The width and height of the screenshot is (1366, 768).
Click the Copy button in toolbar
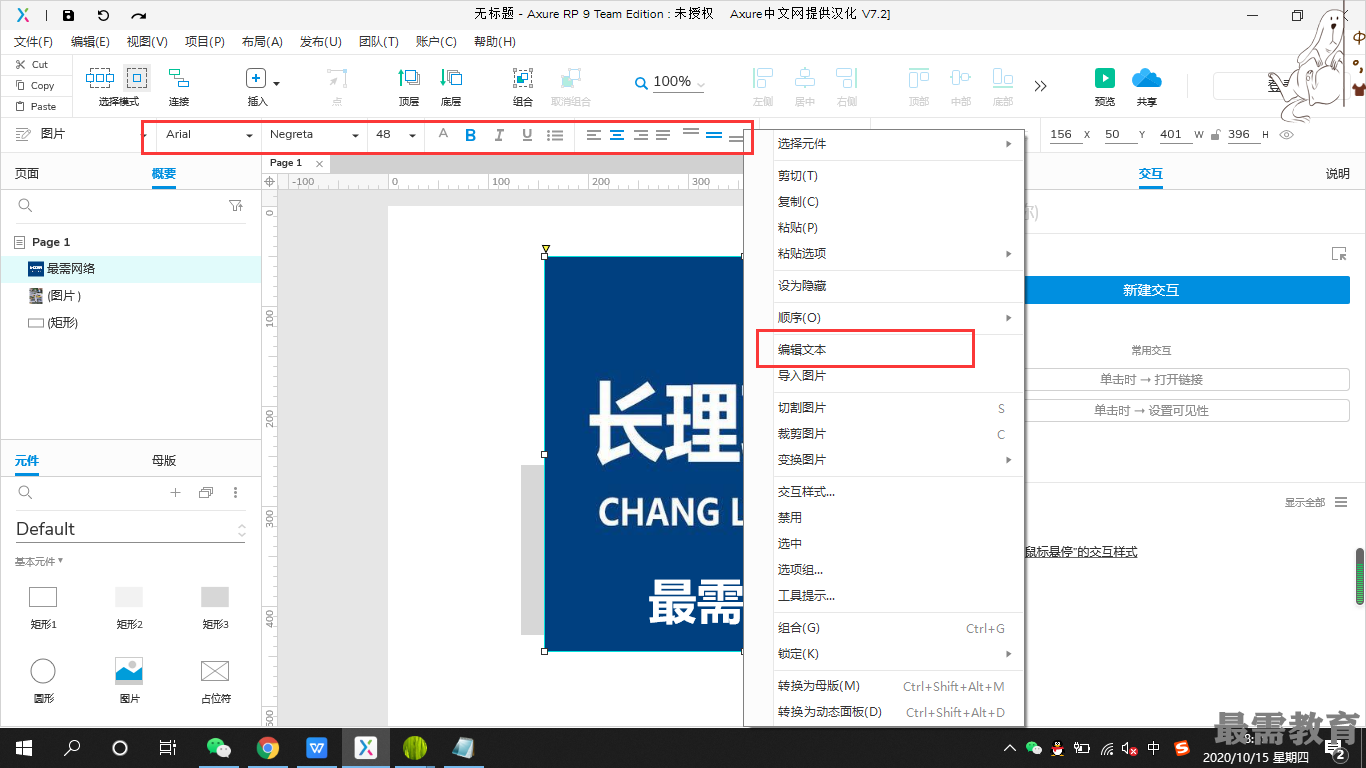34,86
